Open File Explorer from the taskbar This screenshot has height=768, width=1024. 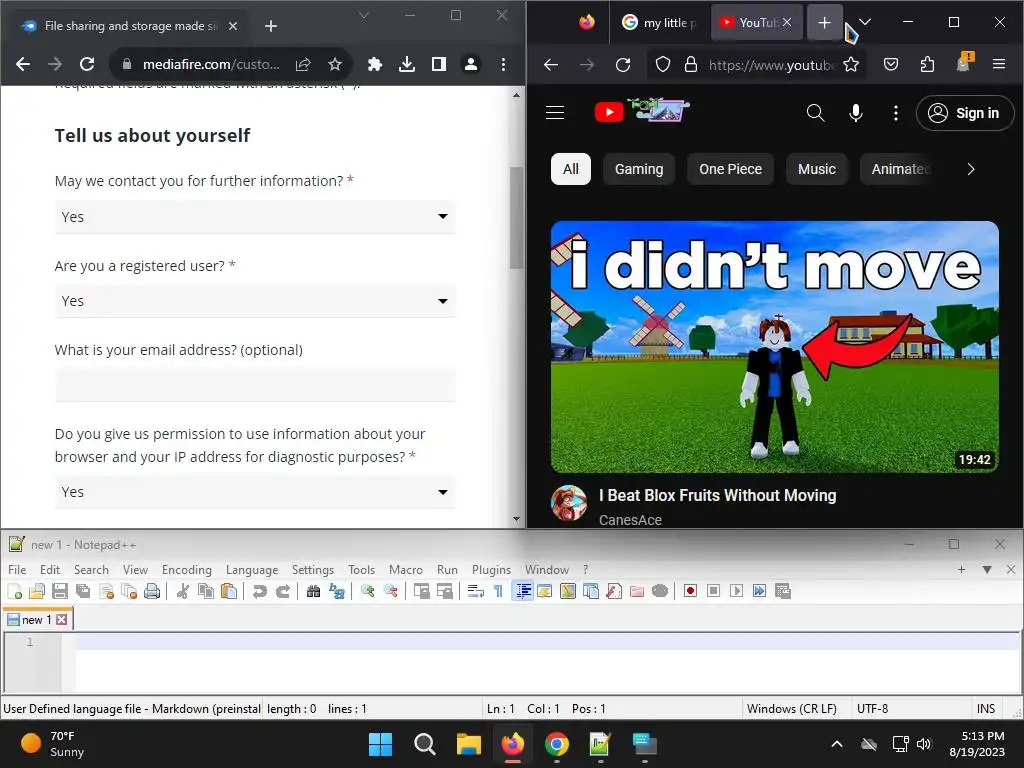point(468,744)
